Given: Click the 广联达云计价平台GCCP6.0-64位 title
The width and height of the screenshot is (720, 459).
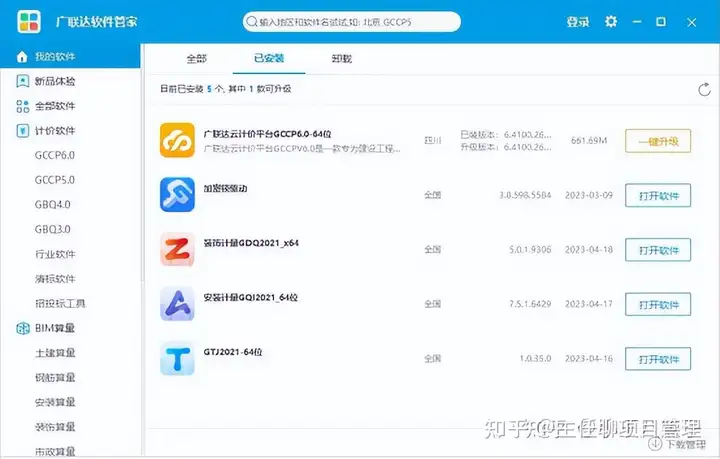Looking at the screenshot, I should coord(267,134).
